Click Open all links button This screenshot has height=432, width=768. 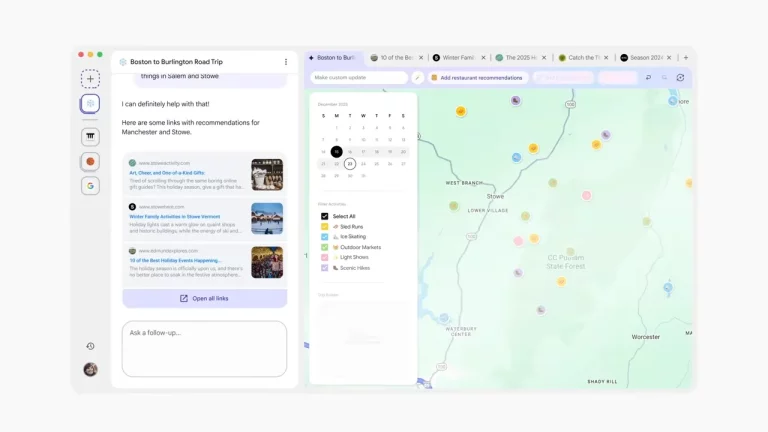point(204,298)
